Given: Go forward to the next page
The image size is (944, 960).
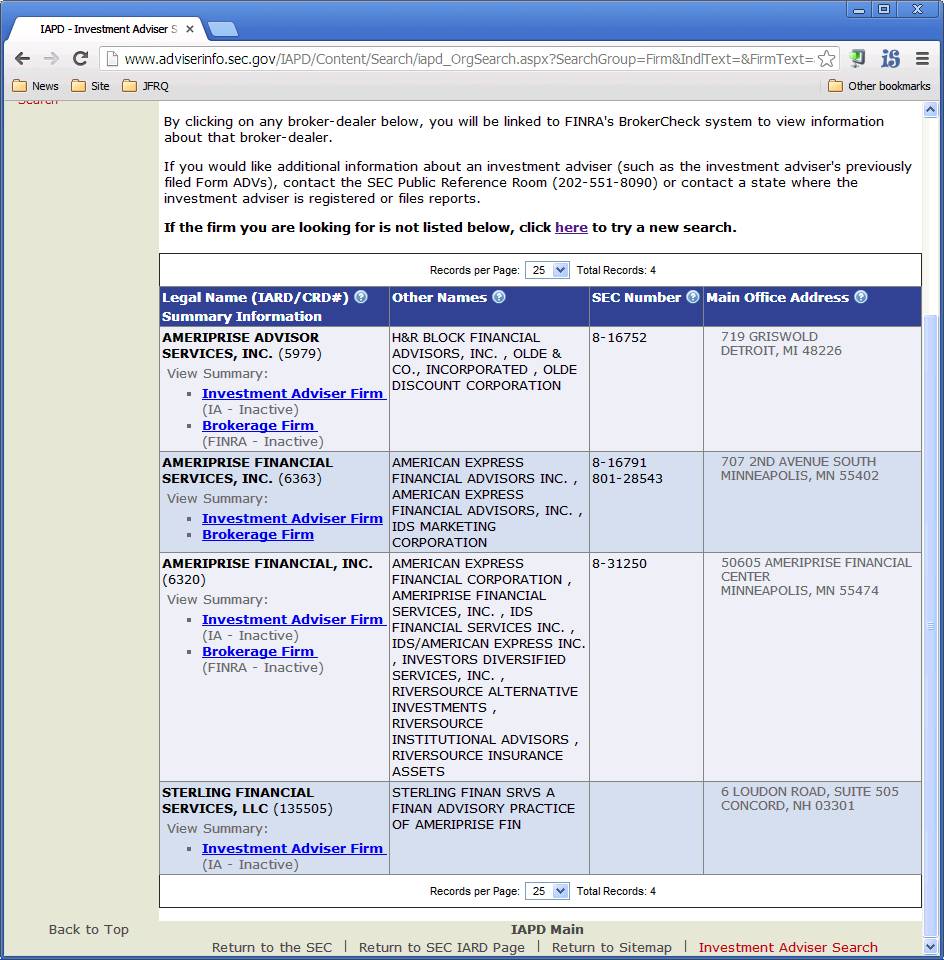Looking at the screenshot, I should tap(51, 59).
